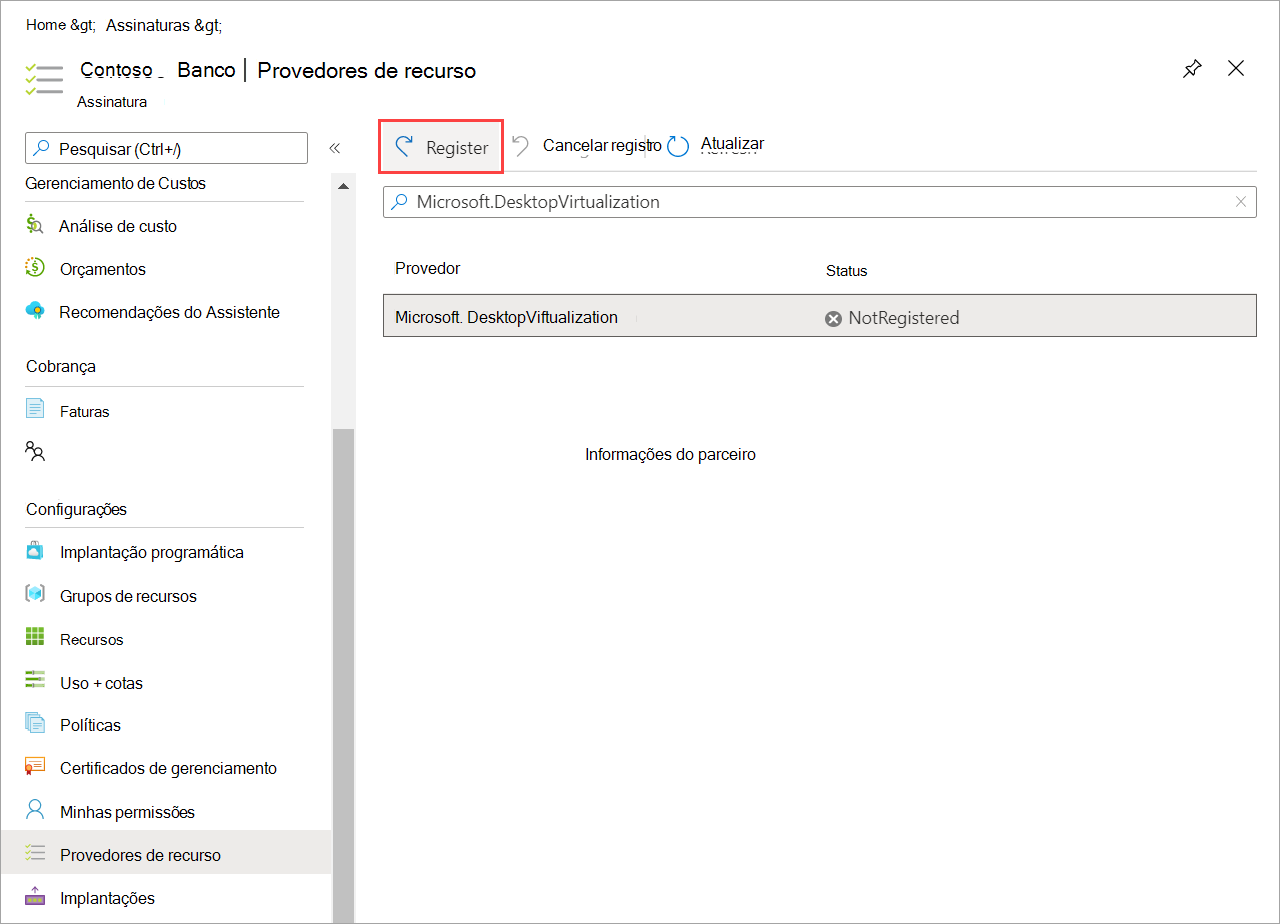Sort by the Provedor column header

[427, 268]
